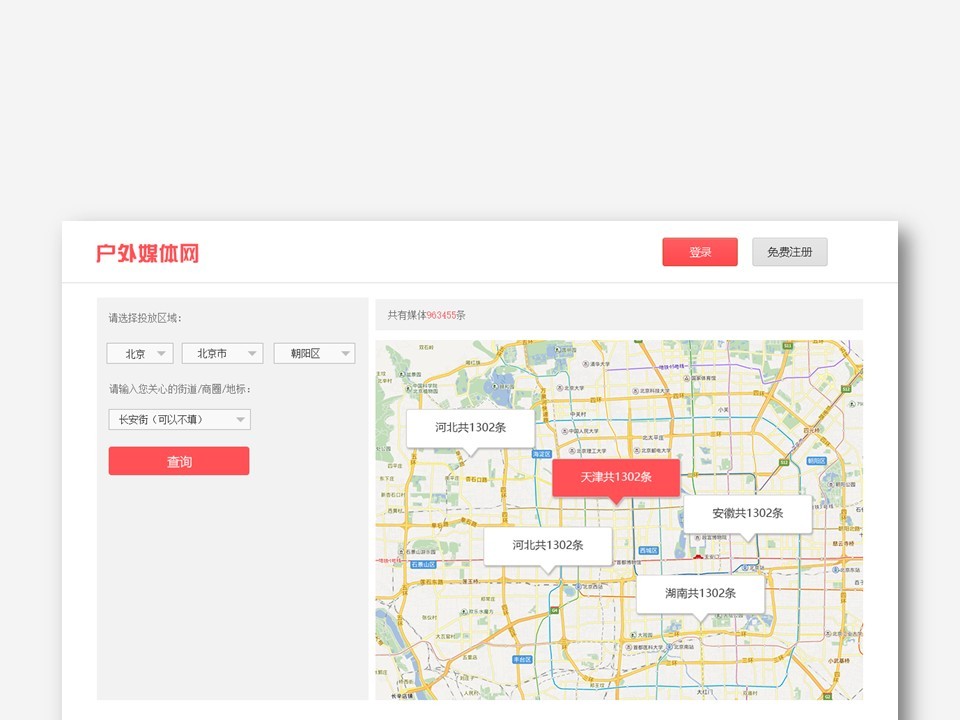960x720 pixels.
Task: Click the 石景山区 district tag on map
Action: tap(423, 564)
